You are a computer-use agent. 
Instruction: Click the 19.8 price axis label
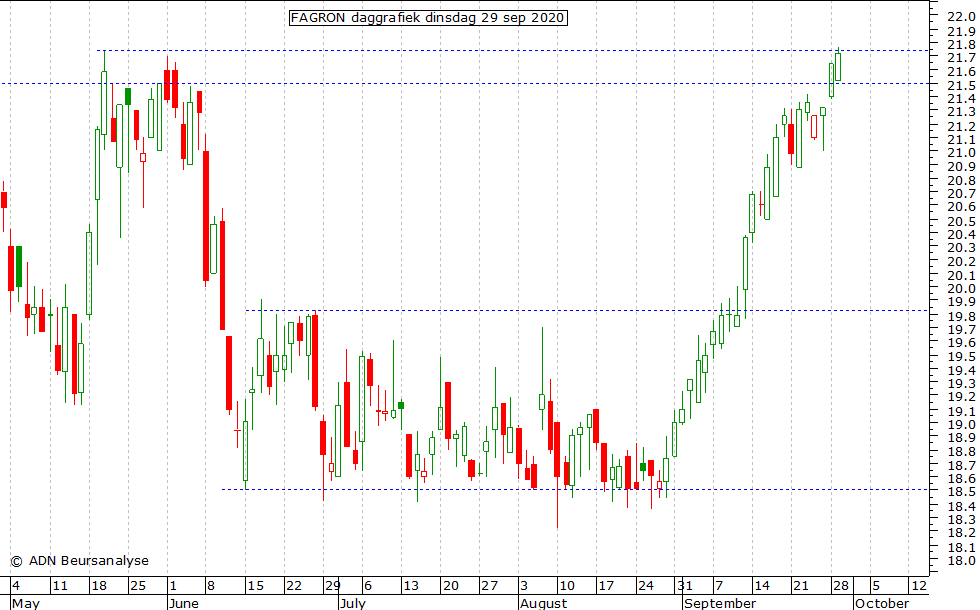coord(961,316)
